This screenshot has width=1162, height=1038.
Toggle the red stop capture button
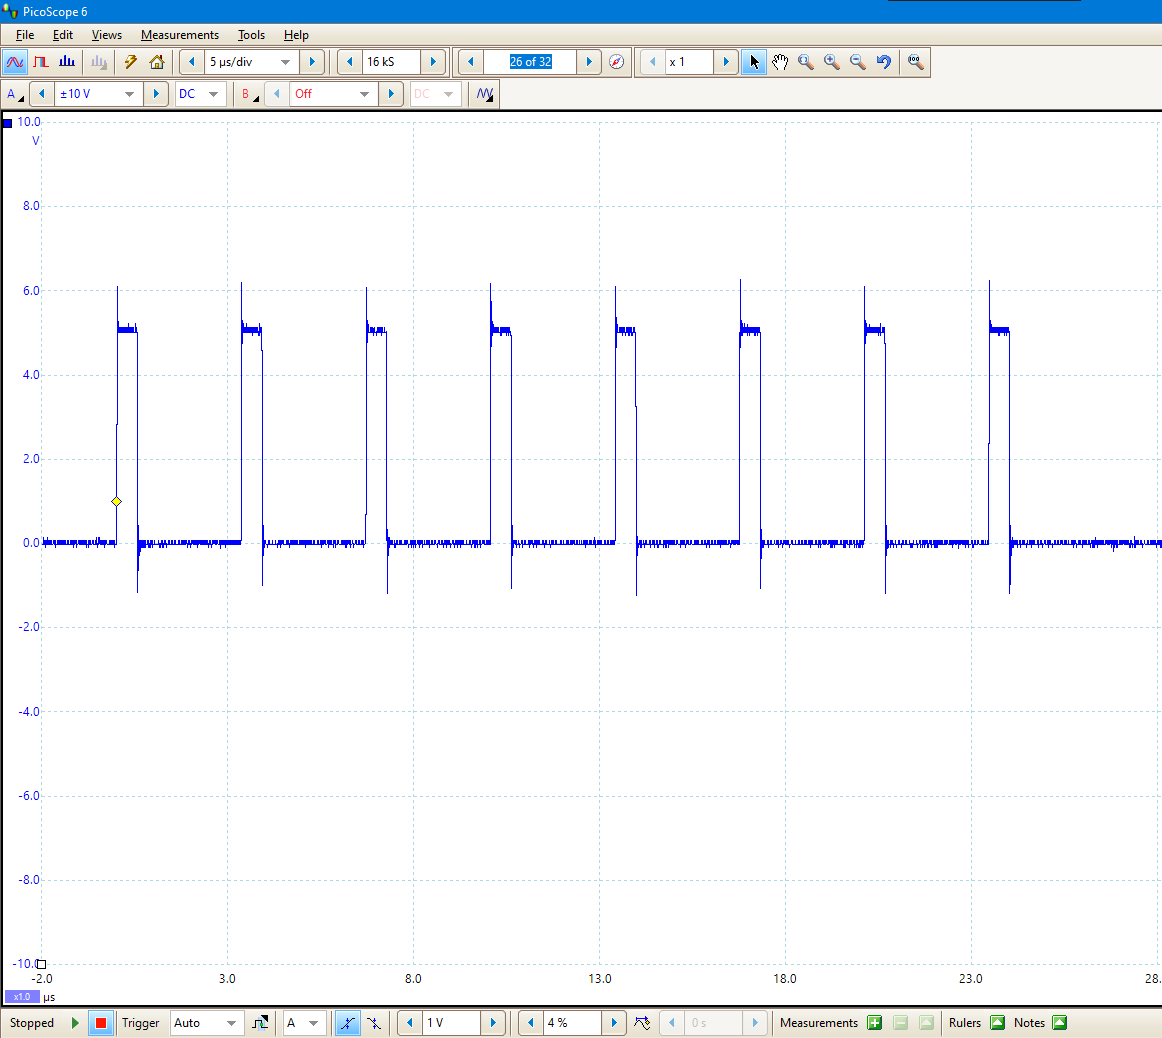click(x=101, y=1023)
